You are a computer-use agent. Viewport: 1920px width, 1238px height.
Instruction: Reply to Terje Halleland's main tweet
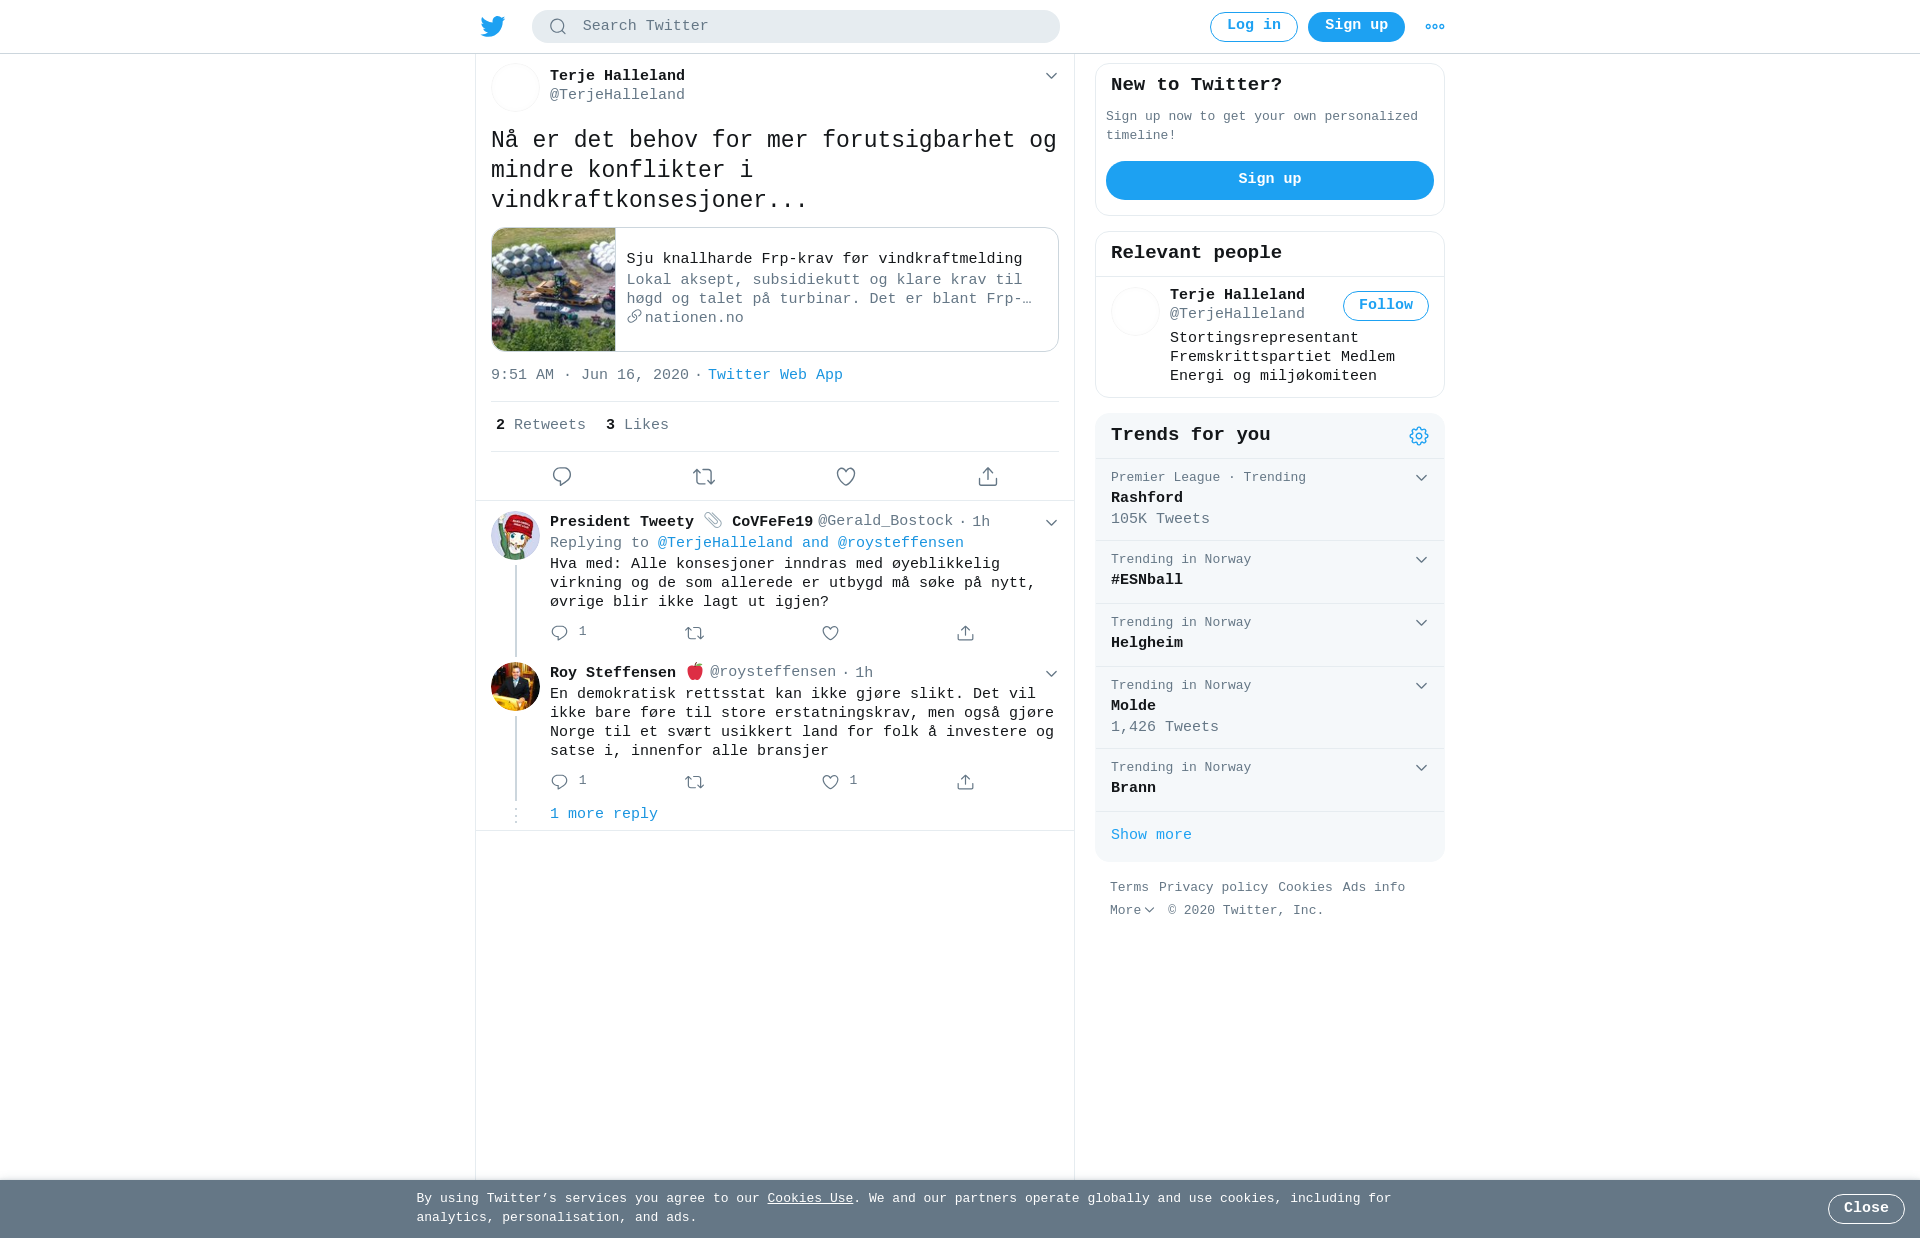click(x=562, y=477)
